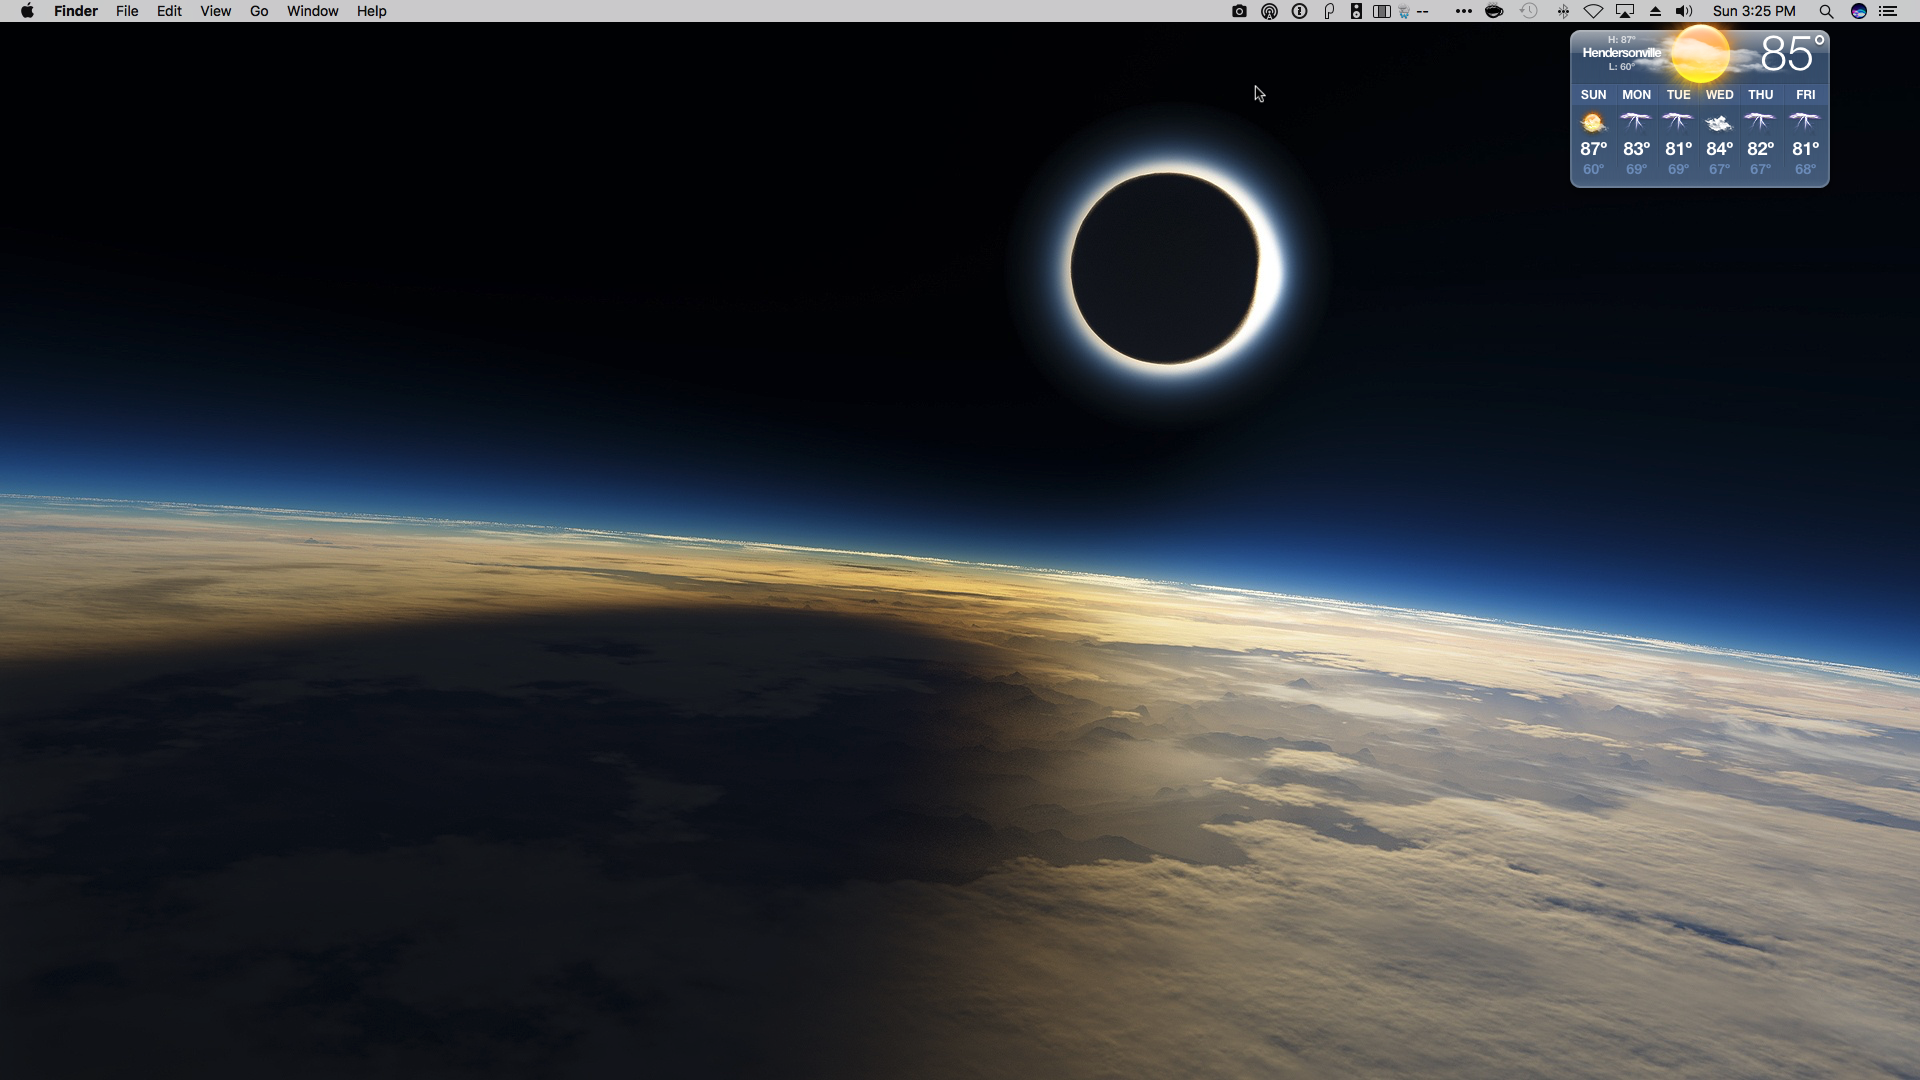Open the Wi-Fi status menu
This screenshot has width=1920, height=1080.
pyautogui.click(x=1593, y=11)
